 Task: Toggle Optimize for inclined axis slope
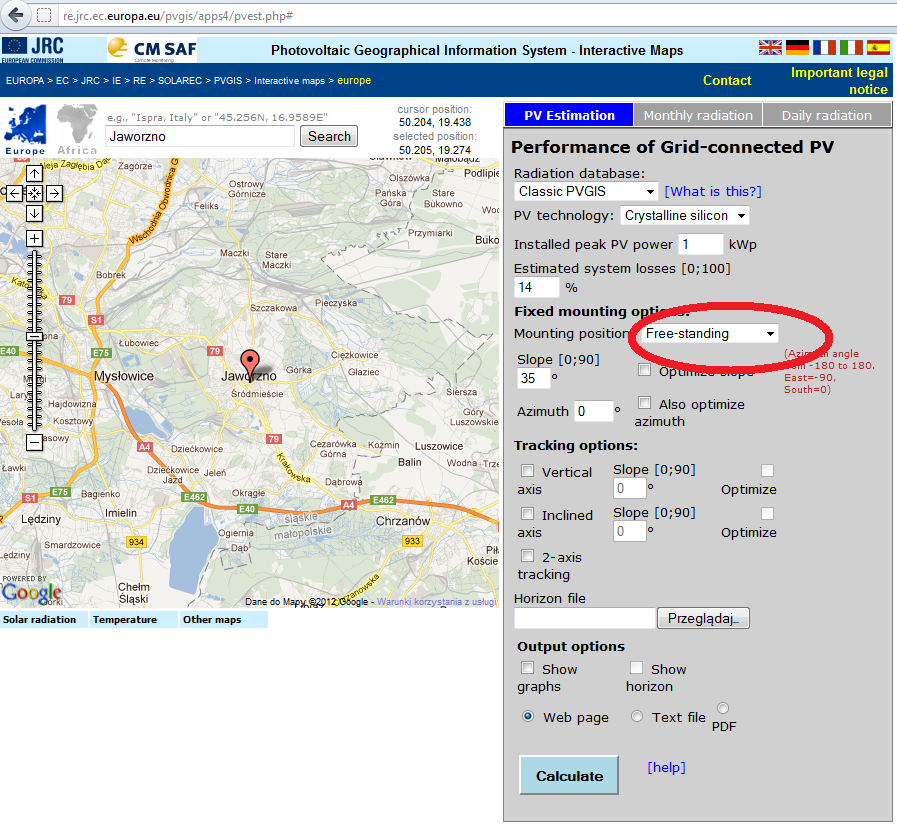[x=768, y=513]
